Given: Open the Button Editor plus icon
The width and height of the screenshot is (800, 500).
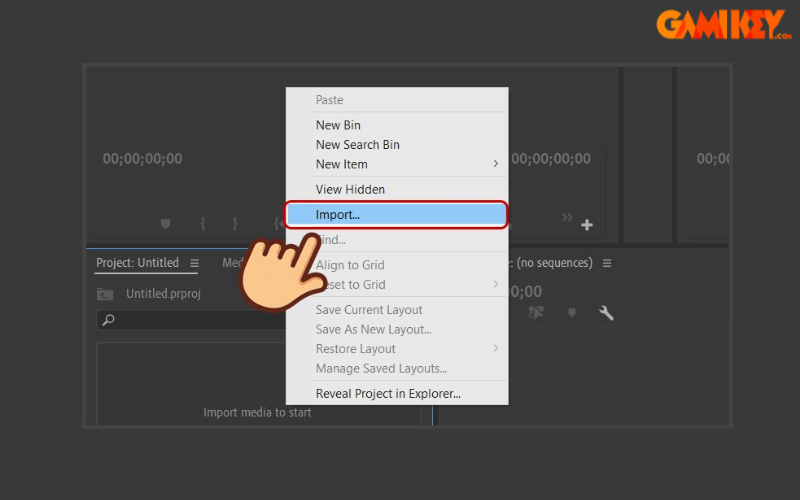Looking at the screenshot, I should [x=587, y=225].
